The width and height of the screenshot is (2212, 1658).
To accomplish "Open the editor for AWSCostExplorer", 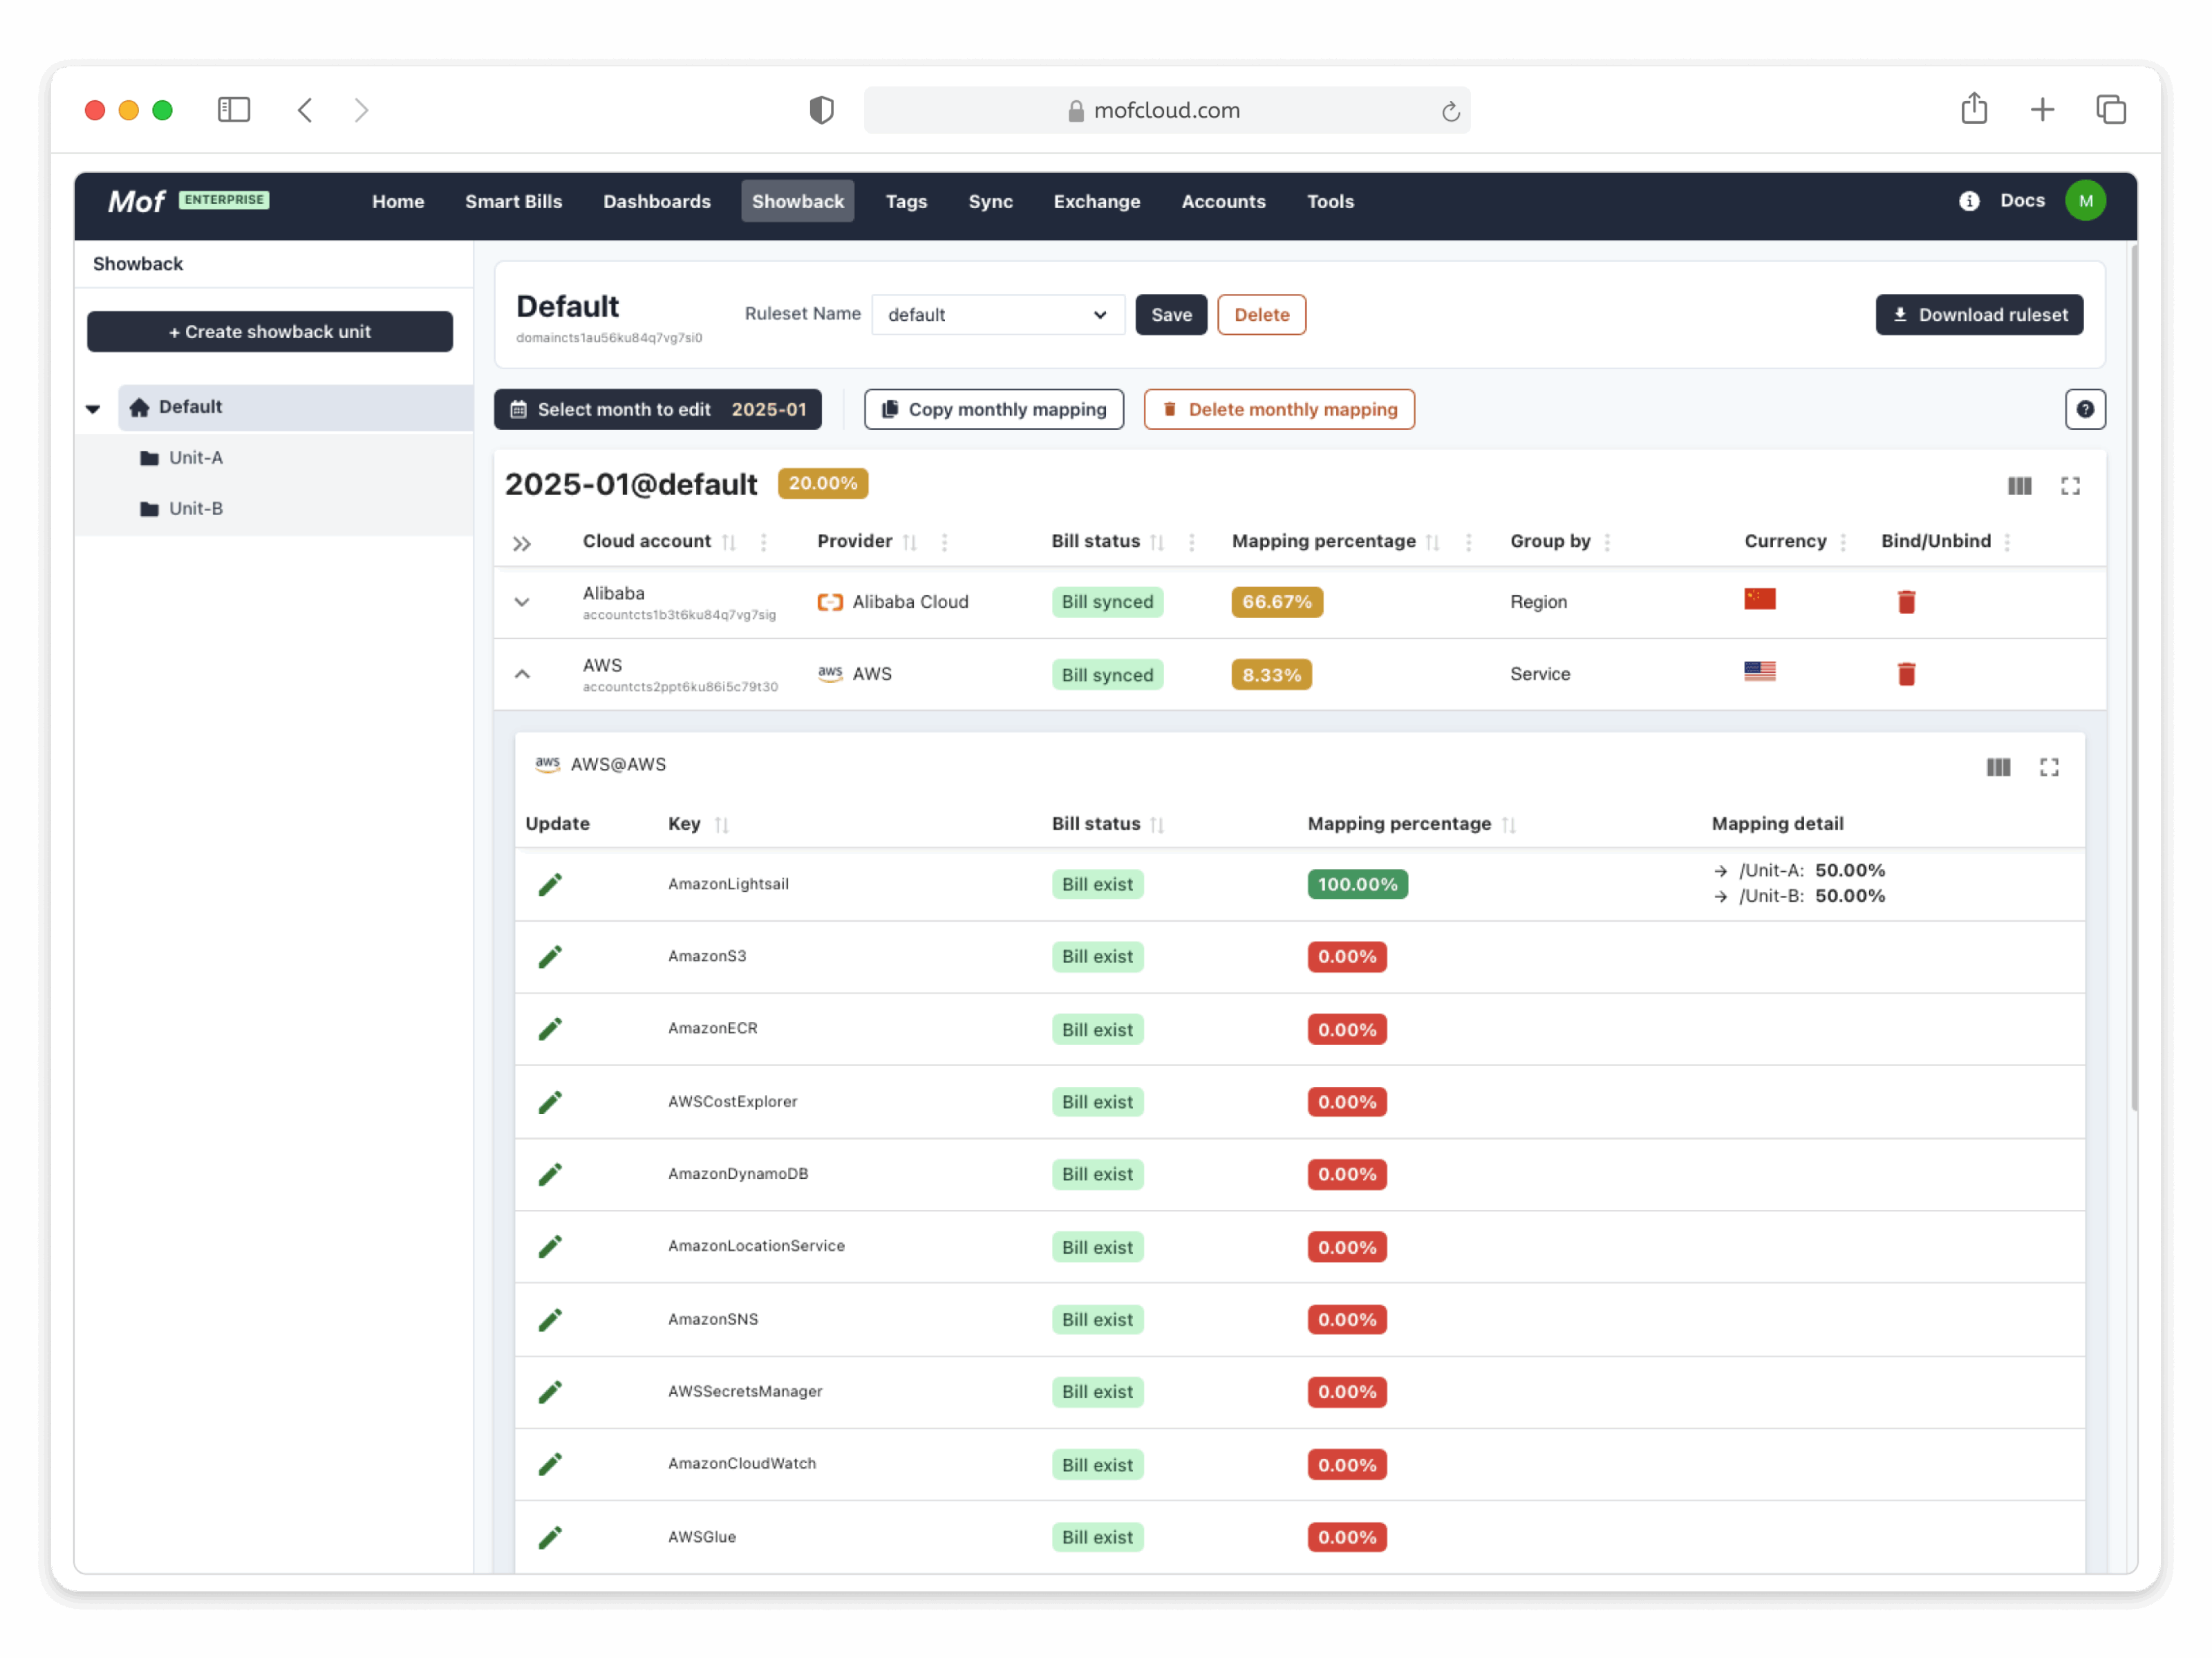I will point(550,1102).
